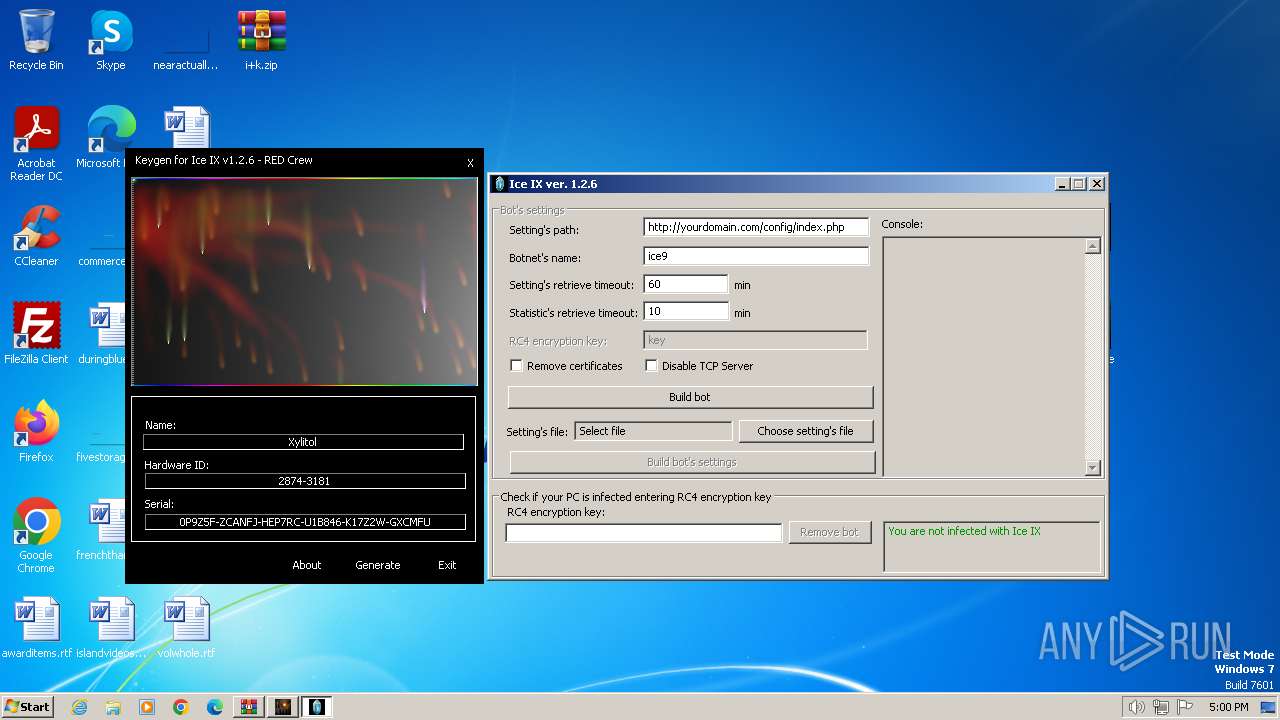The height and width of the screenshot is (720, 1280).
Task: Click the Select file setting's field
Action: point(653,431)
